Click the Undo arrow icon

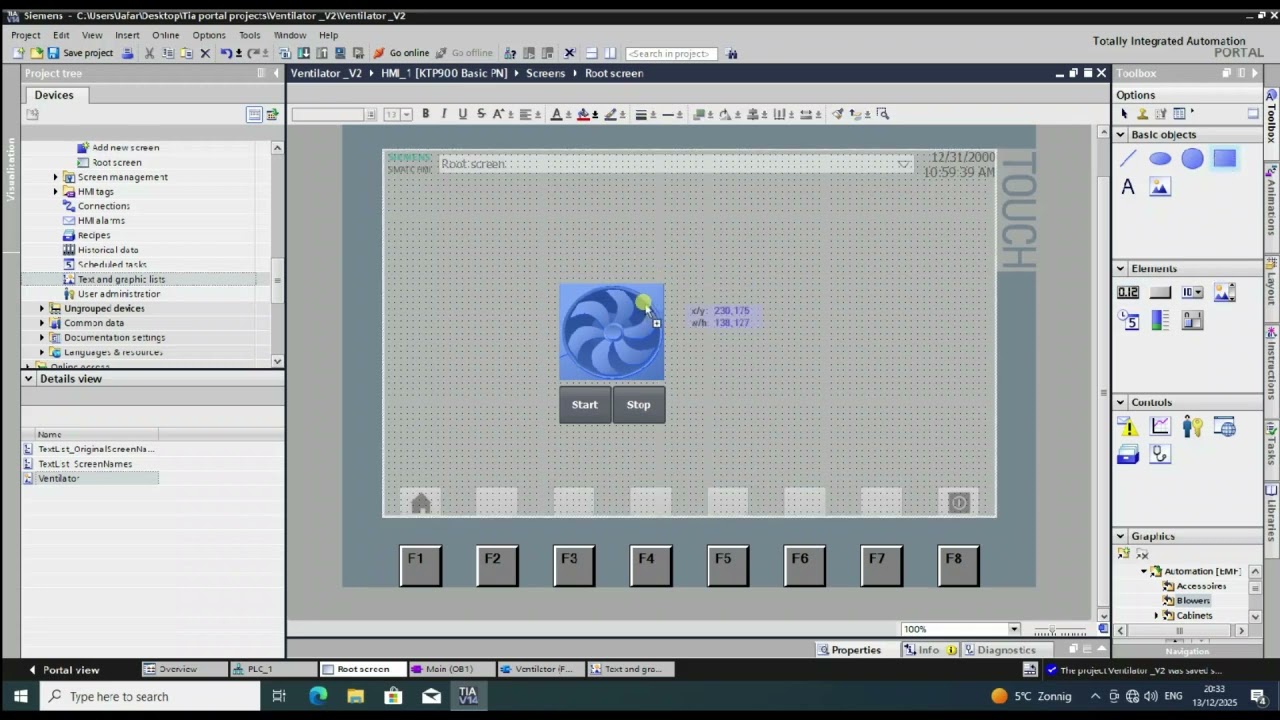226,53
